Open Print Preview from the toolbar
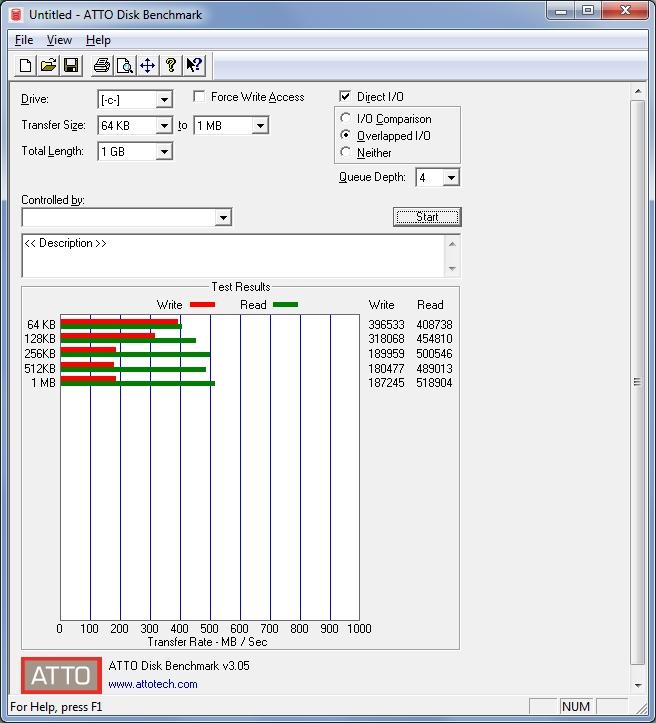This screenshot has height=723, width=656. (x=124, y=66)
